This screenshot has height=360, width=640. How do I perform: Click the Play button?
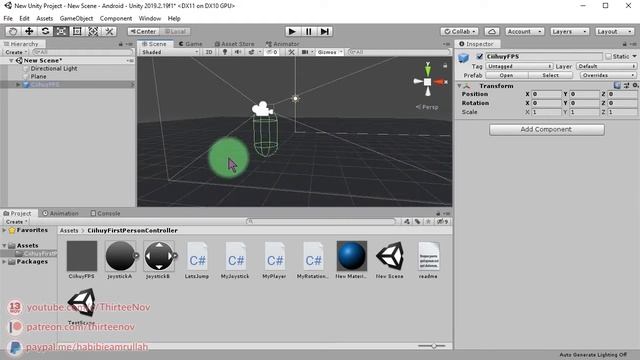(292, 31)
